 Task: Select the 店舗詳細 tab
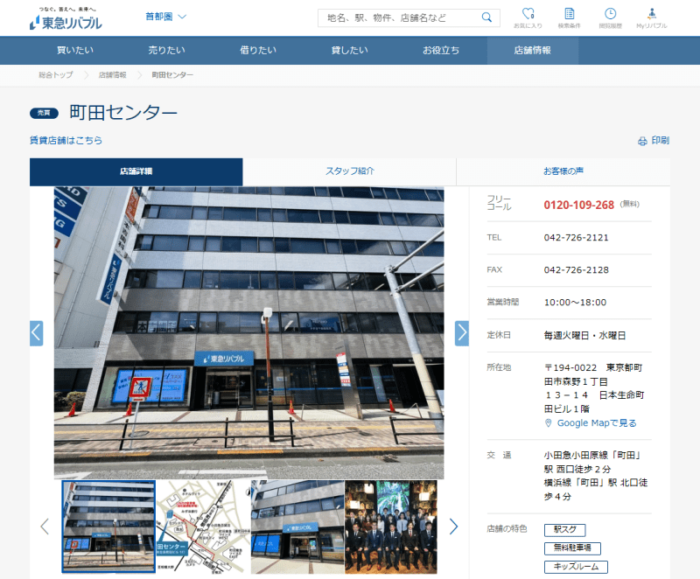tap(136, 171)
